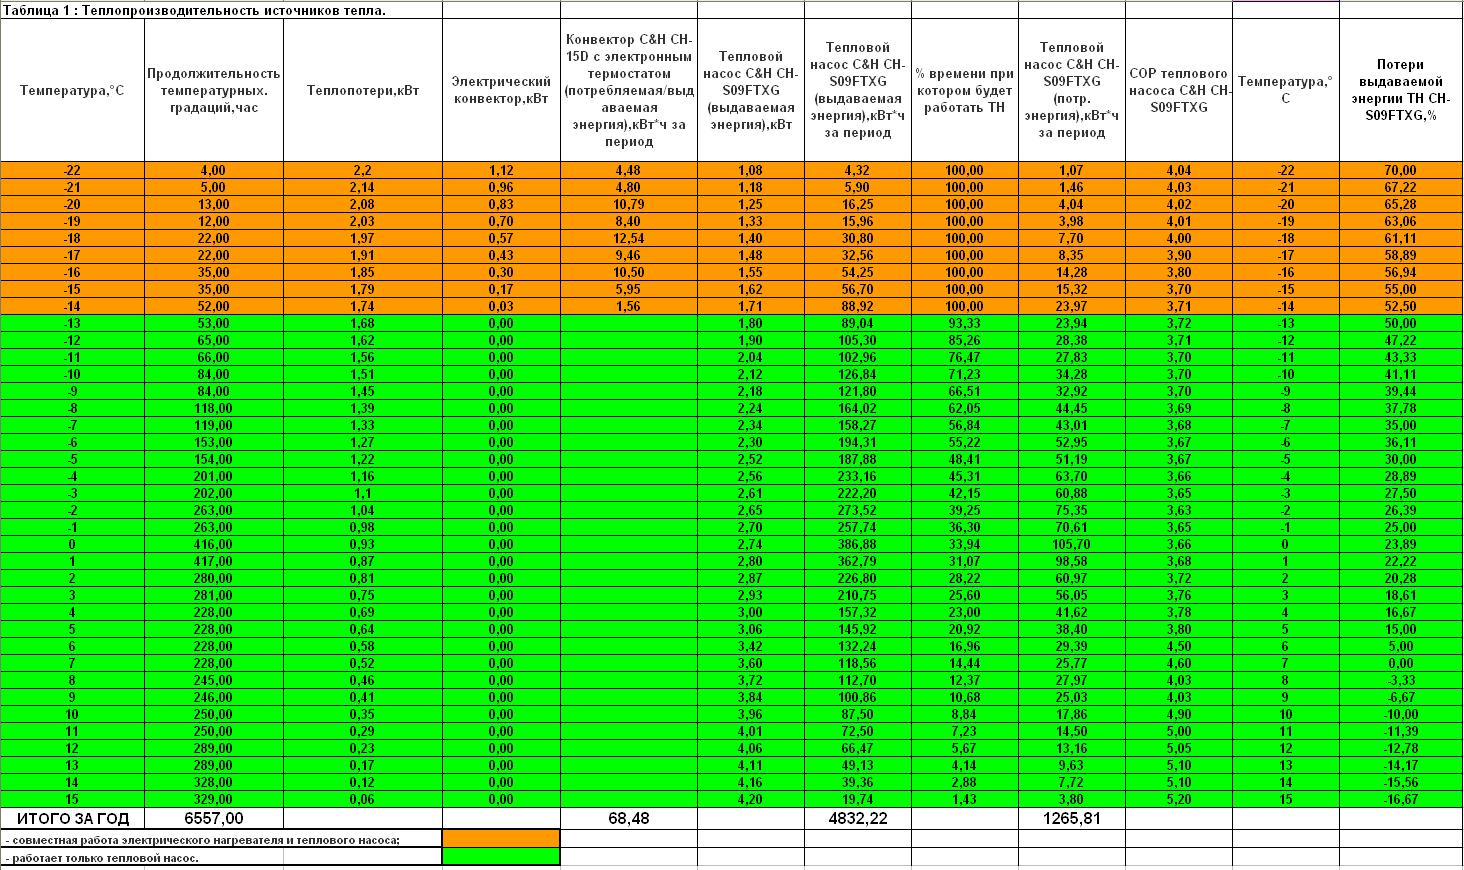
Task: Click the convector total cell 68,48
Action: (628, 818)
